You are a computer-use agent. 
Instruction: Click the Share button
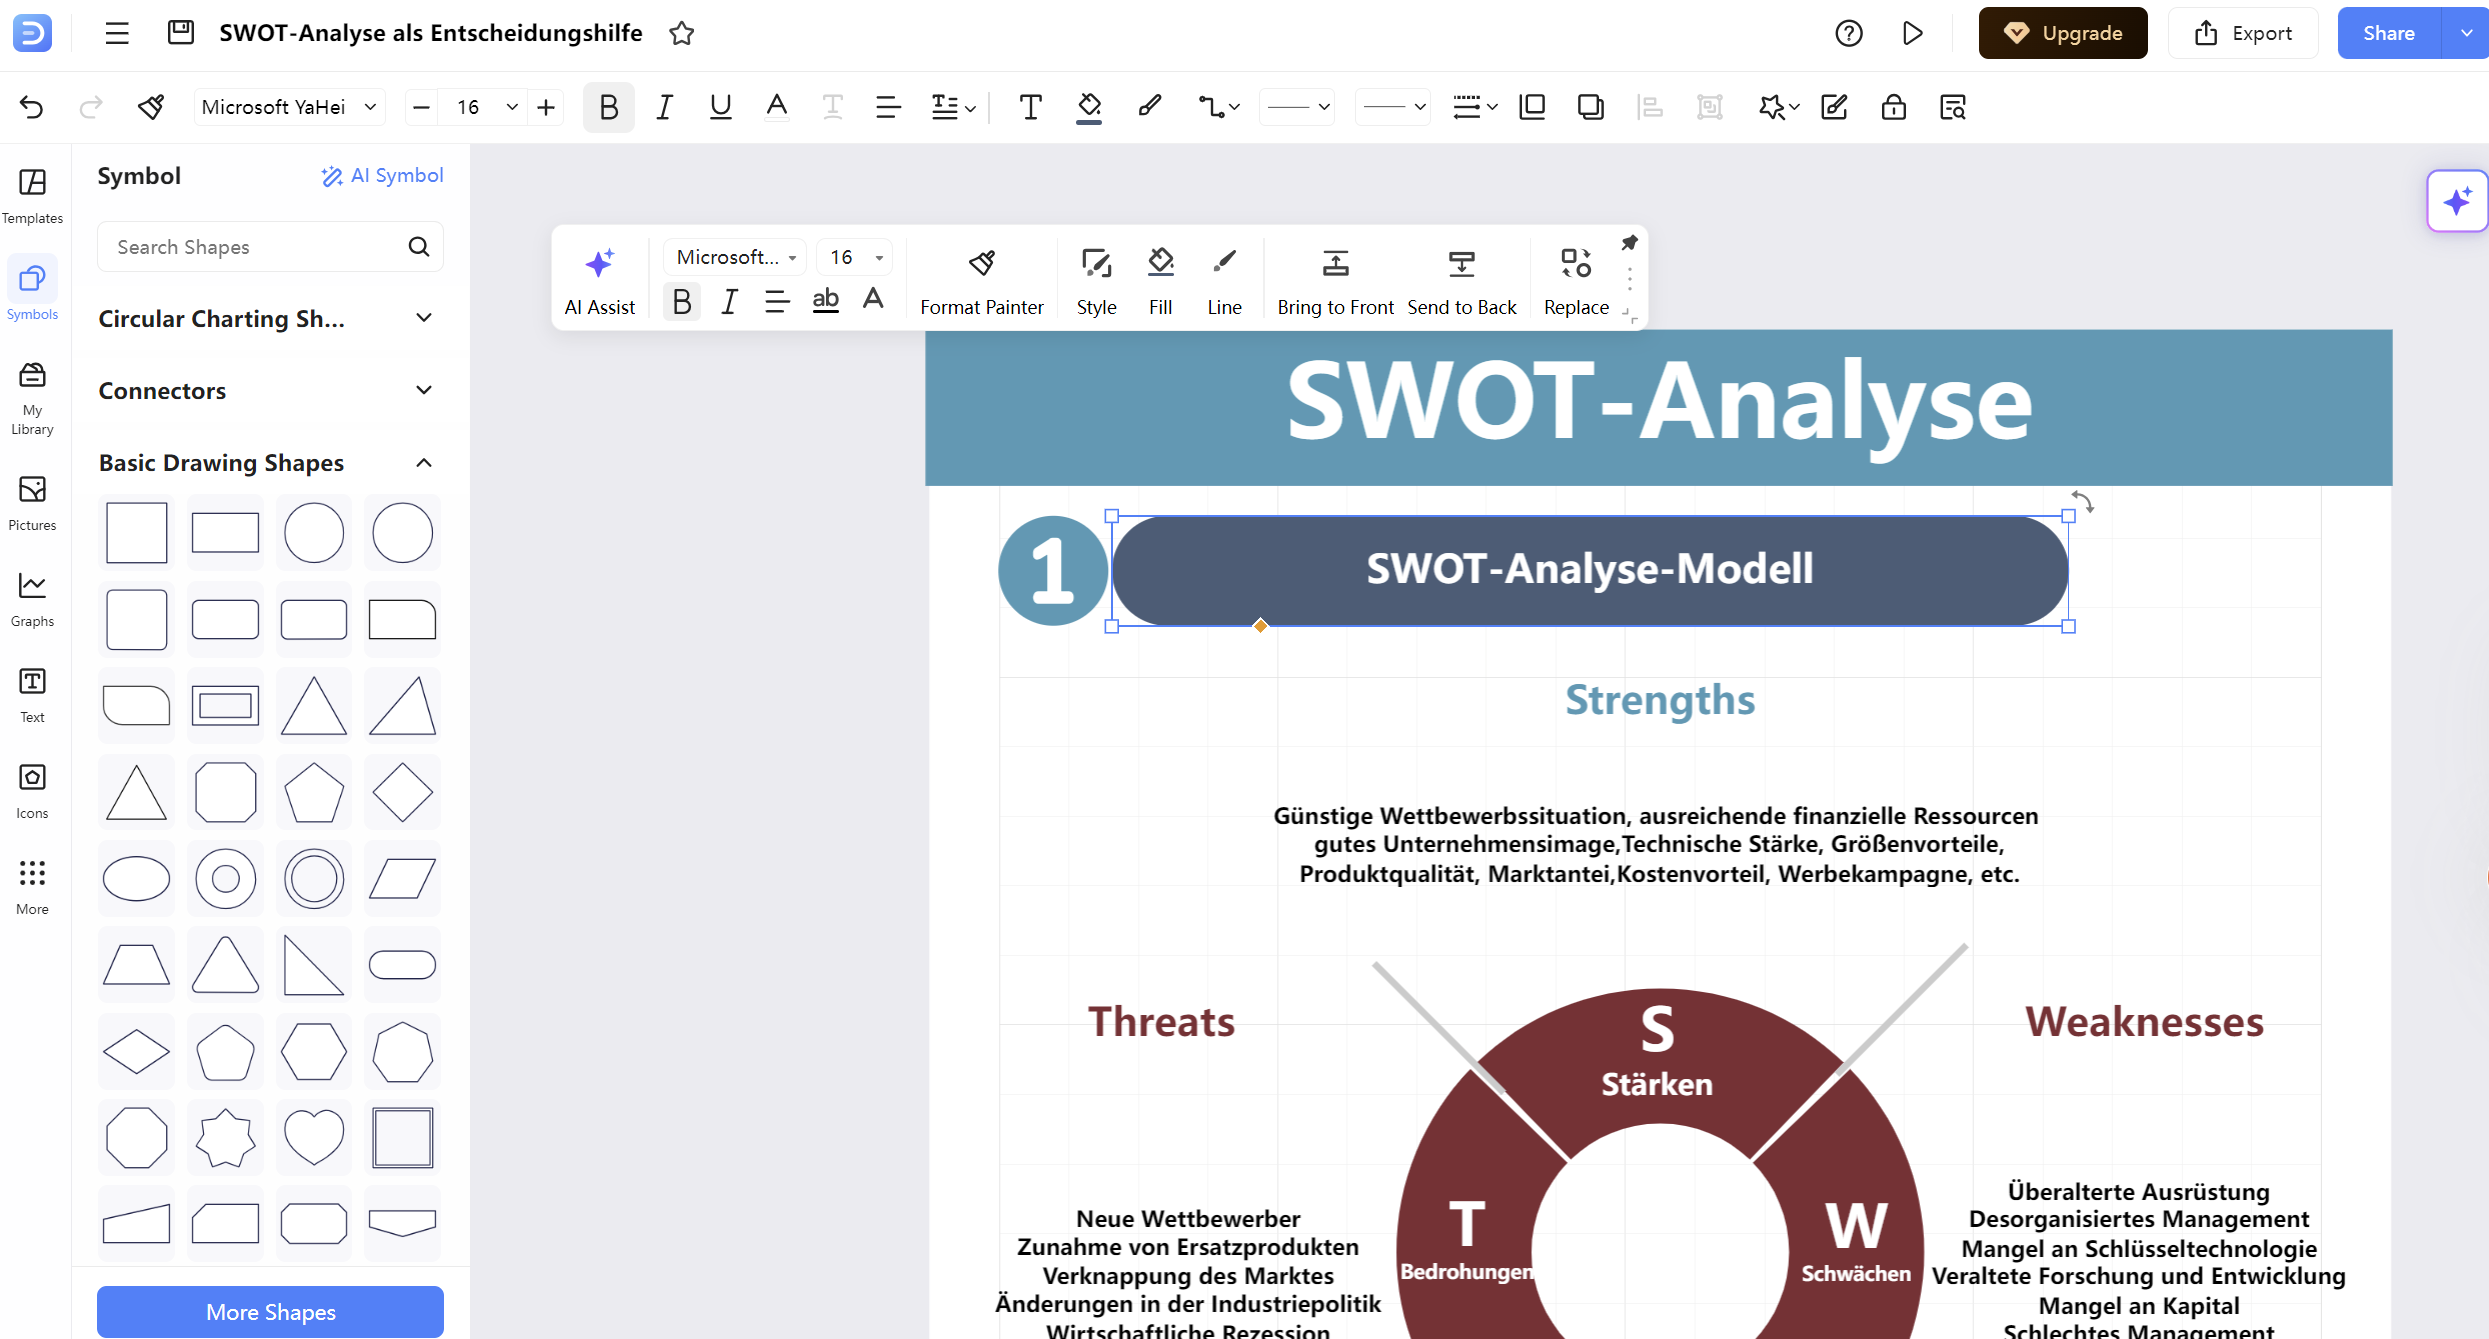pos(2389,33)
